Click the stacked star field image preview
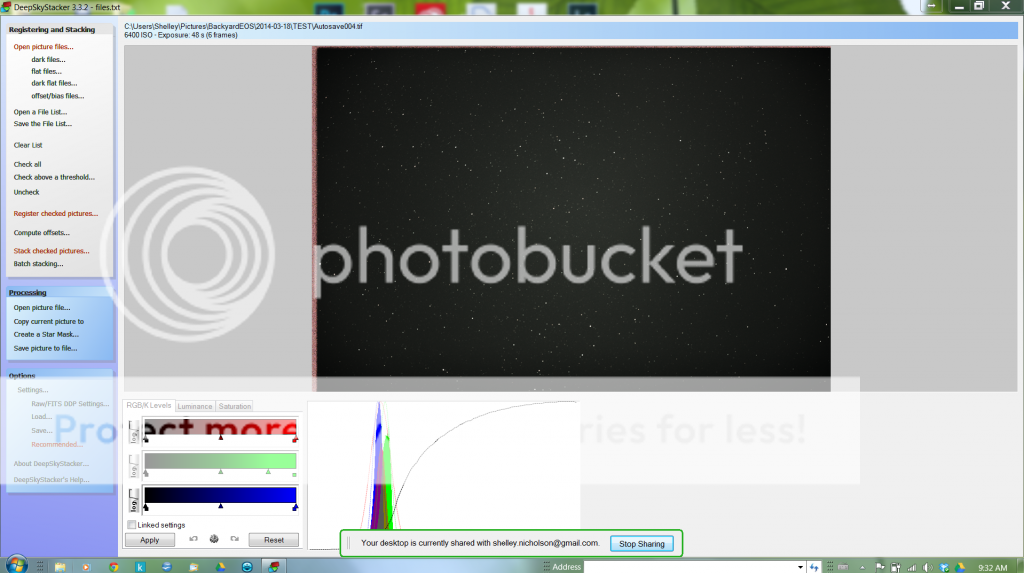This screenshot has width=1024, height=573. [x=572, y=219]
